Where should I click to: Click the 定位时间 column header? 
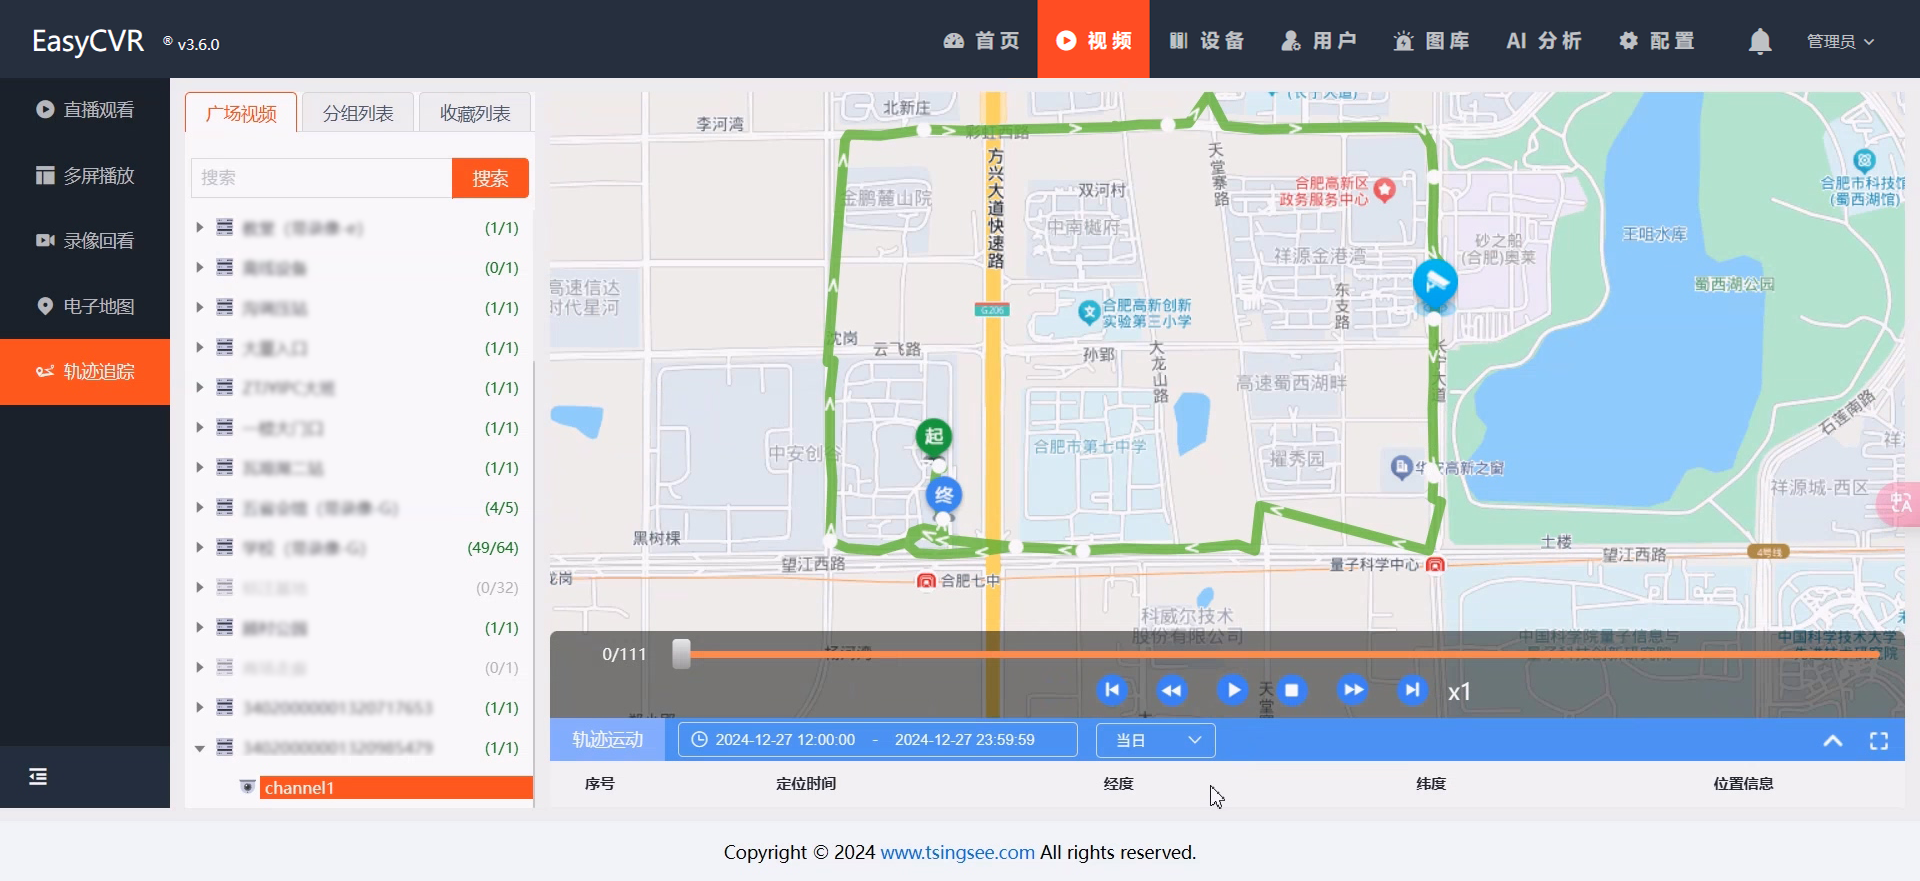806,784
